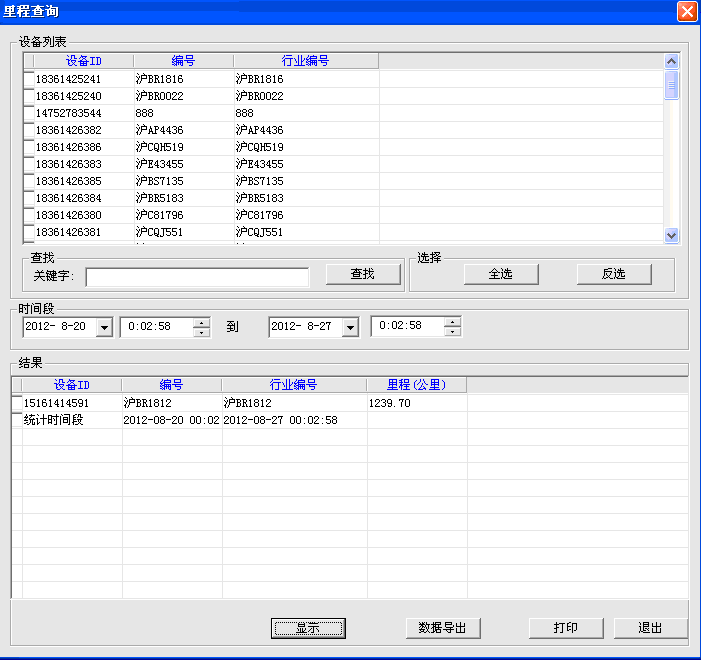The width and height of the screenshot is (701, 662).
Task: Click the end timestamp 2012-08-27 00:02:58
Action: 280,420
